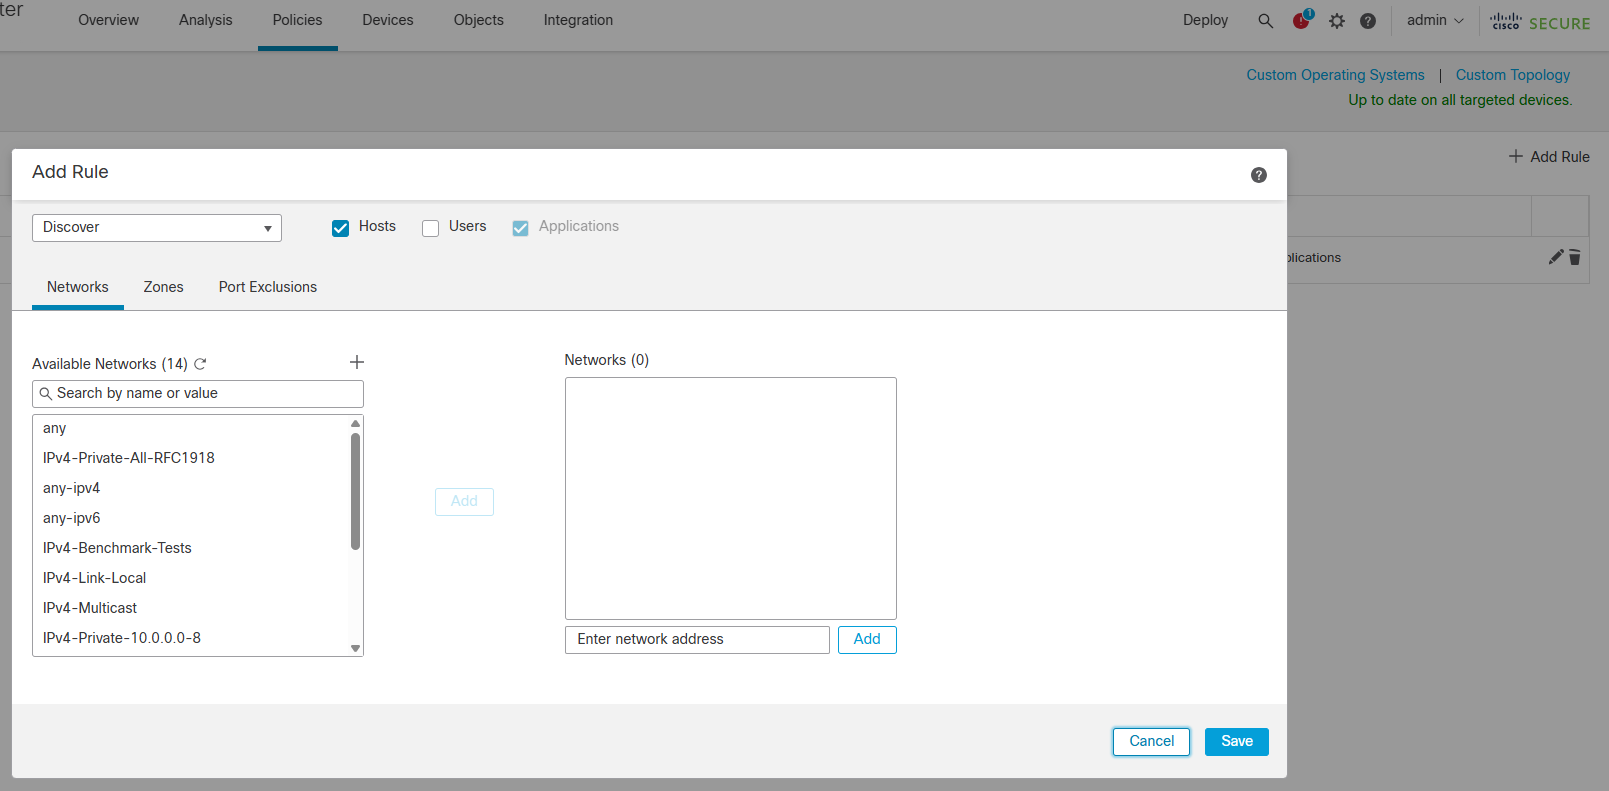Select 'any' in Available Networks
This screenshot has width=1609, height=791.
[x=191, y=428]
